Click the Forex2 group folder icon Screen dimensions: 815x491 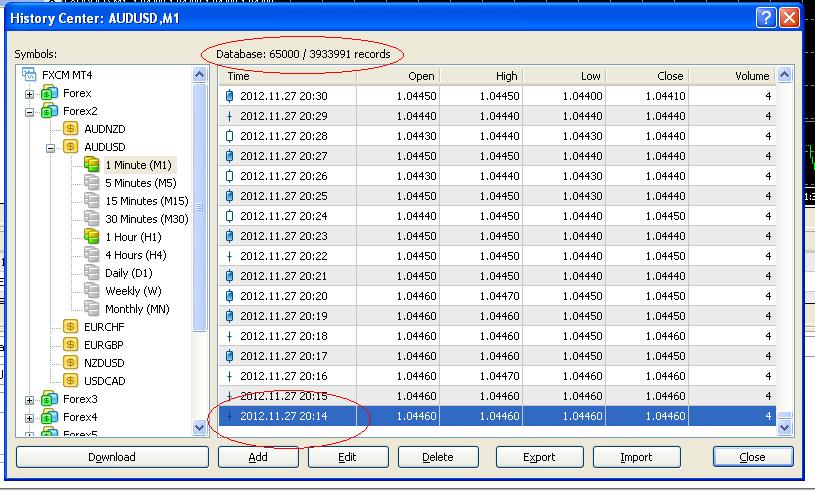point(50,111)
